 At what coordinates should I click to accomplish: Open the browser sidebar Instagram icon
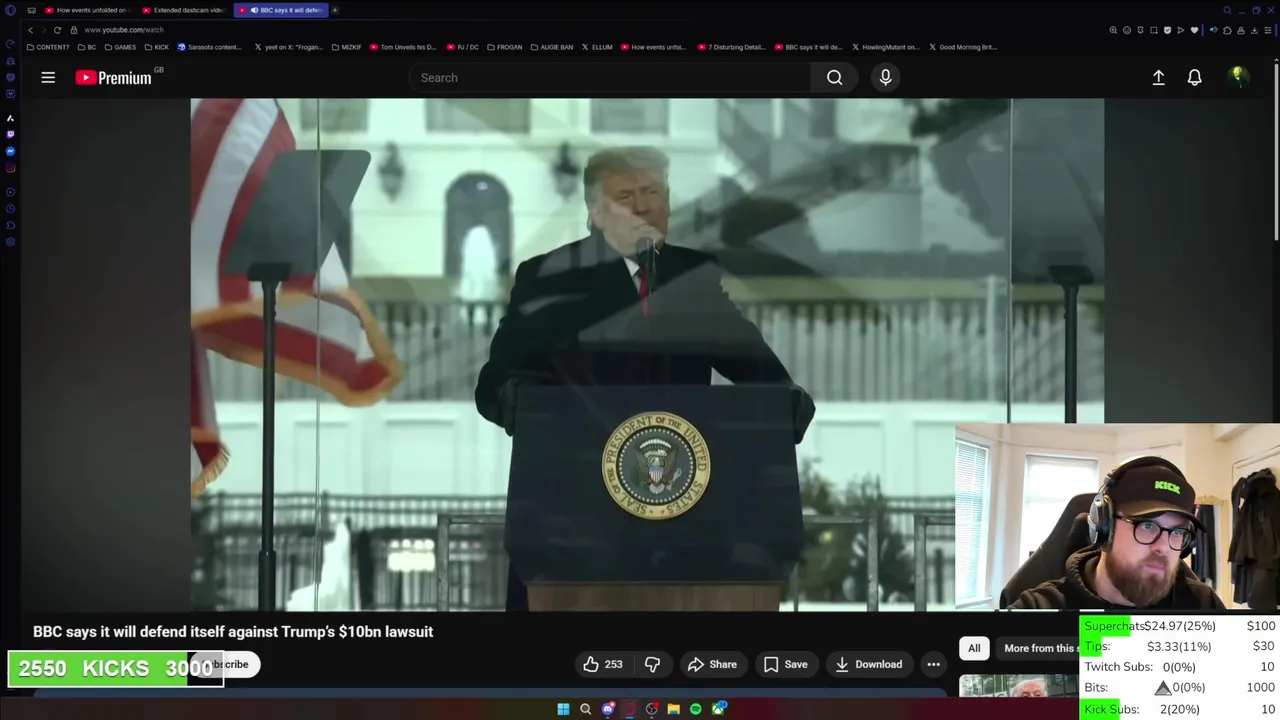coord(10,168)
